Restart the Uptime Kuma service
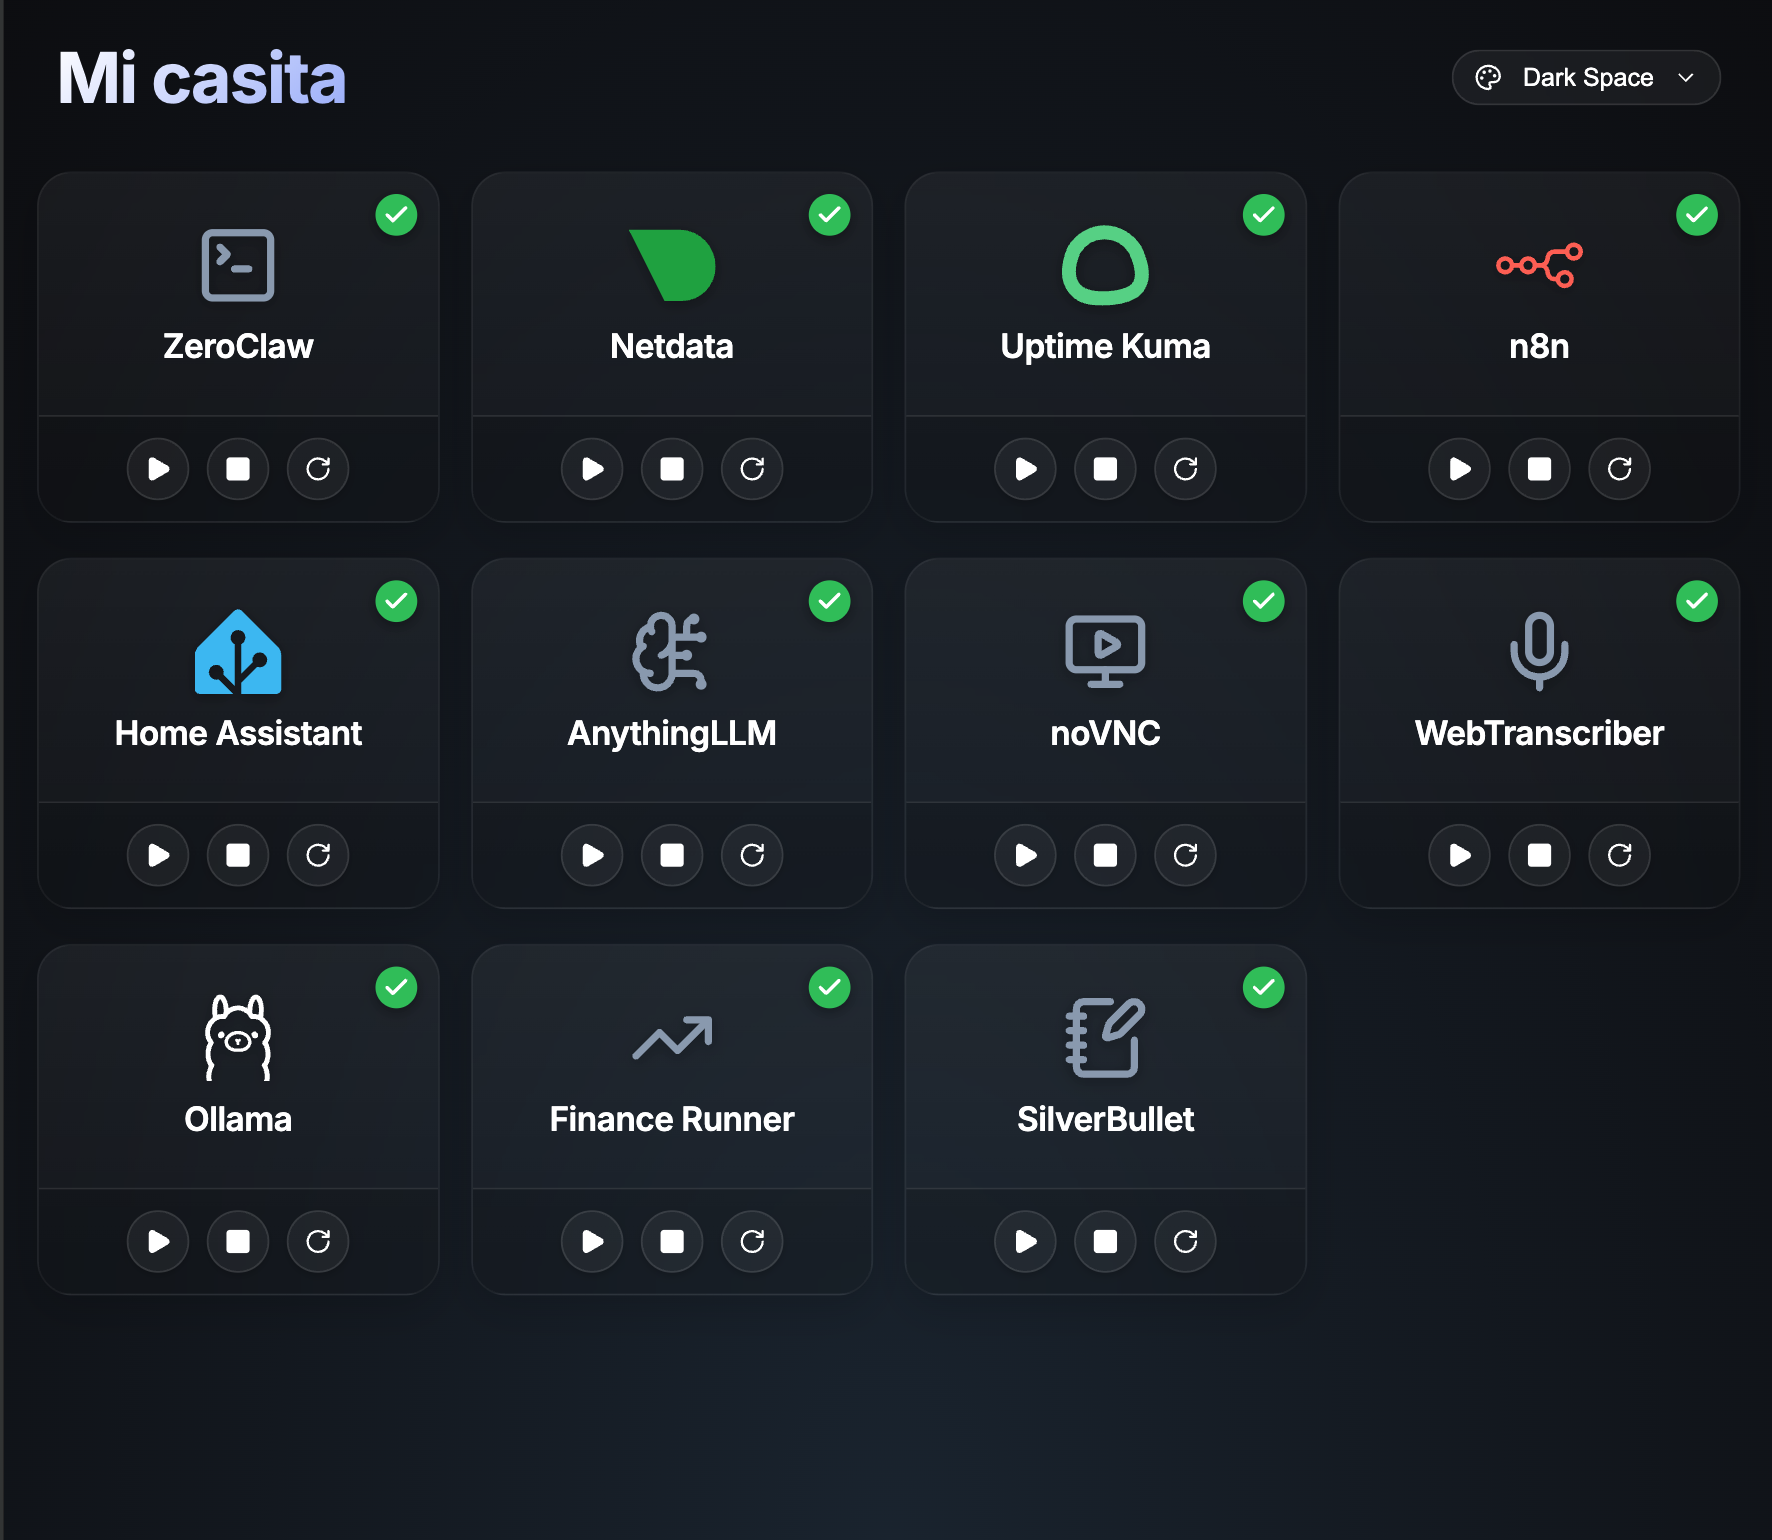 [1185, 469]
